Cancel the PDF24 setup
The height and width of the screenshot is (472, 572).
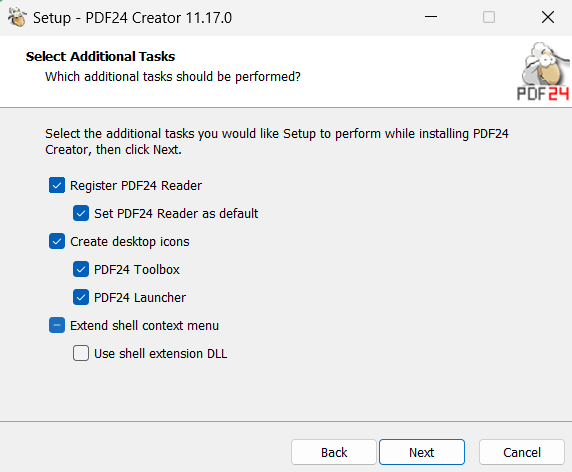[522, 452]
